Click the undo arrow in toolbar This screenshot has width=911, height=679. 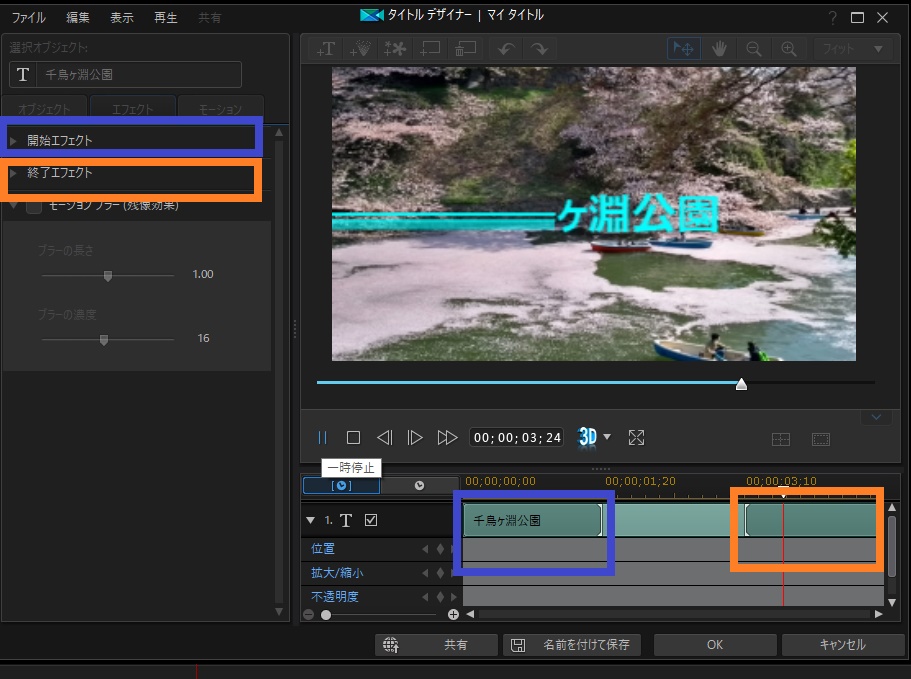pyautogui.click(x=506, y=48)
